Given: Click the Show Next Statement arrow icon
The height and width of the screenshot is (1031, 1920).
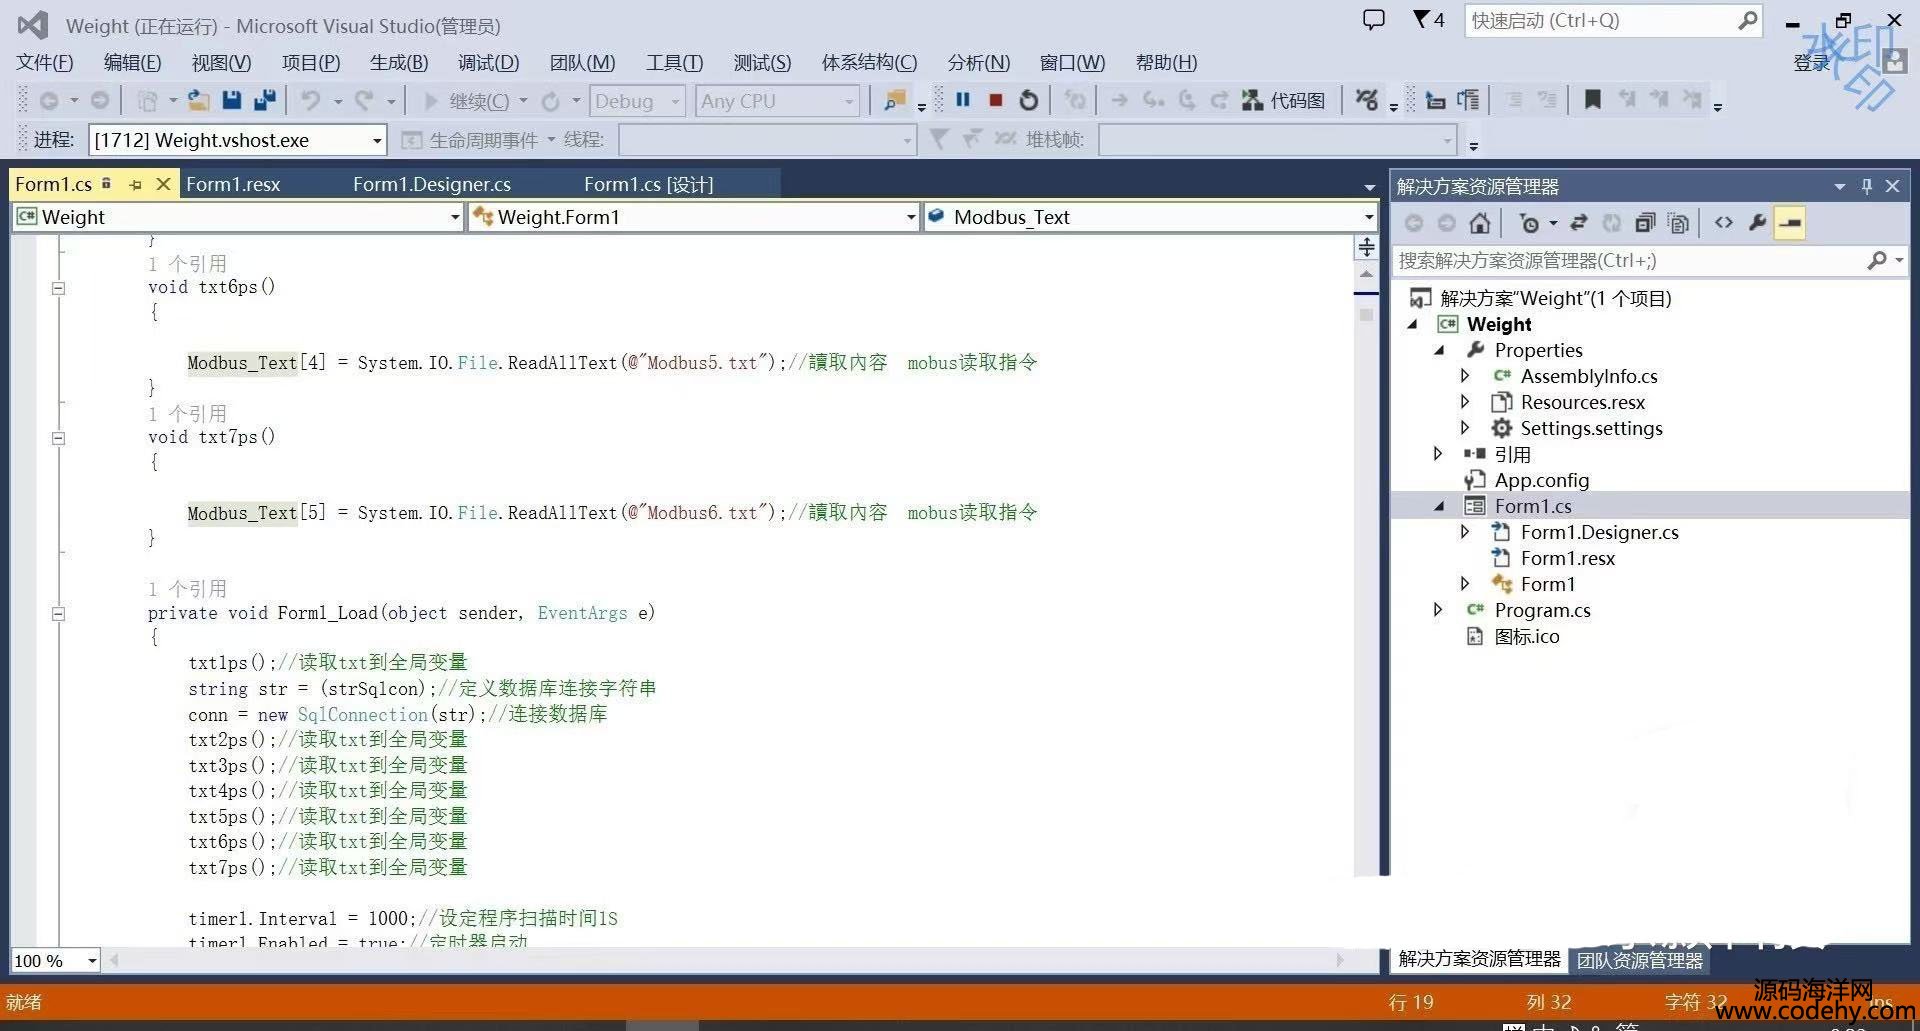Looking at the screenshot, I should (x=1120, y=100).
